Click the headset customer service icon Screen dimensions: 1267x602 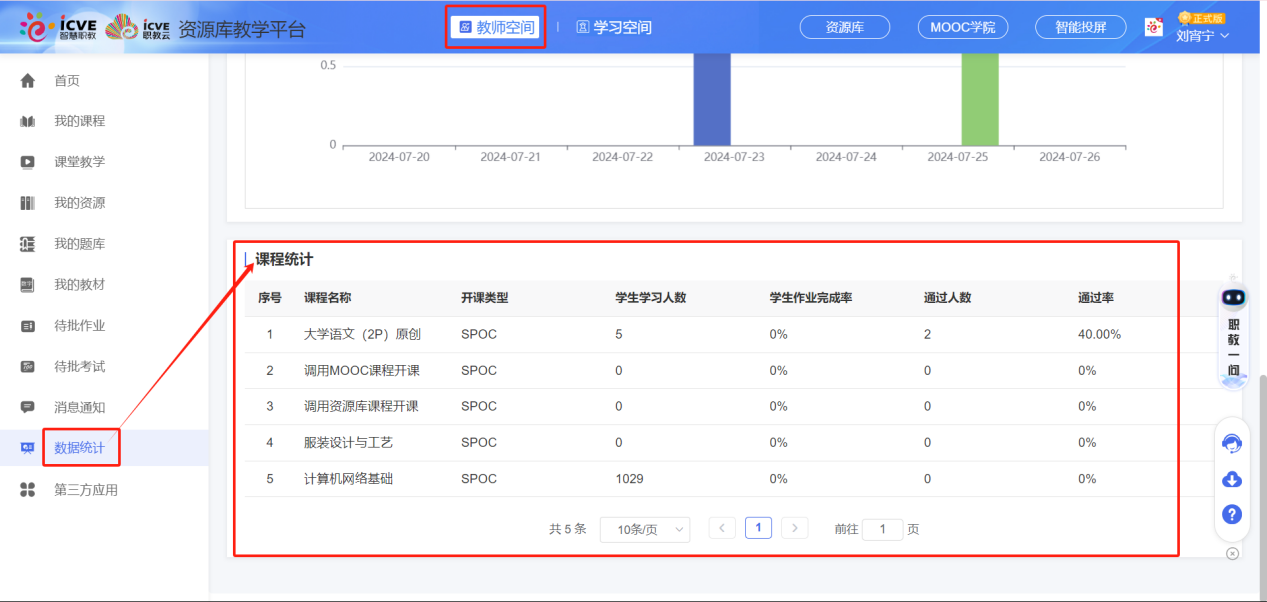click(x=1232, y=444)
